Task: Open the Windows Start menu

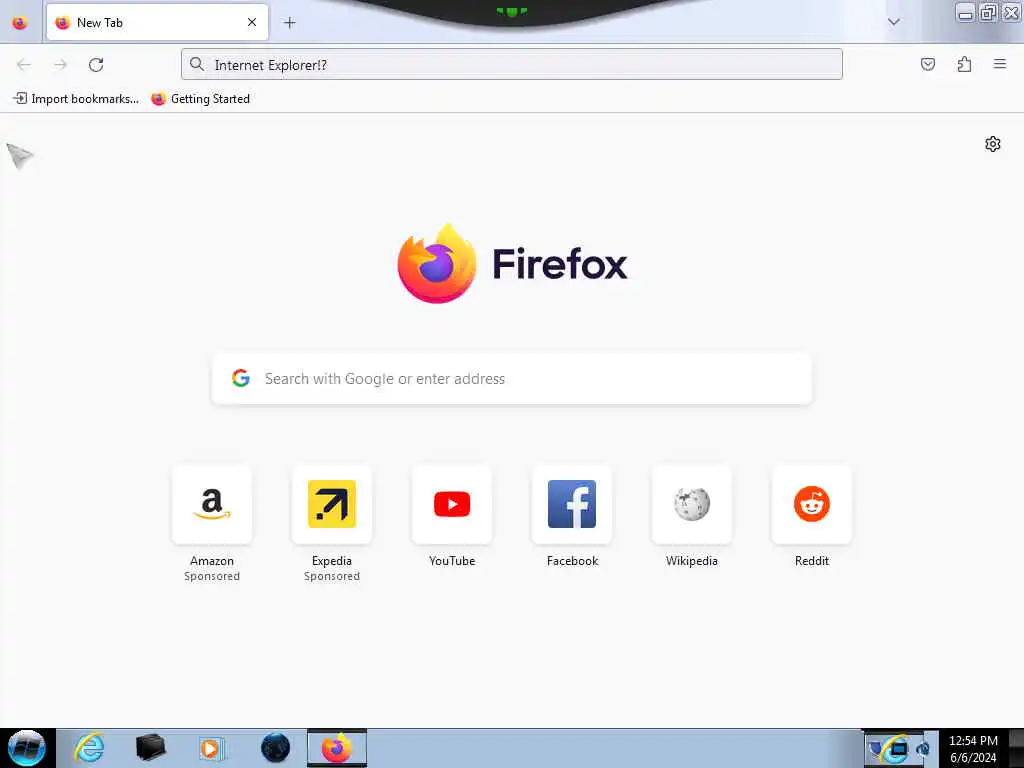Action: point(26,748)
